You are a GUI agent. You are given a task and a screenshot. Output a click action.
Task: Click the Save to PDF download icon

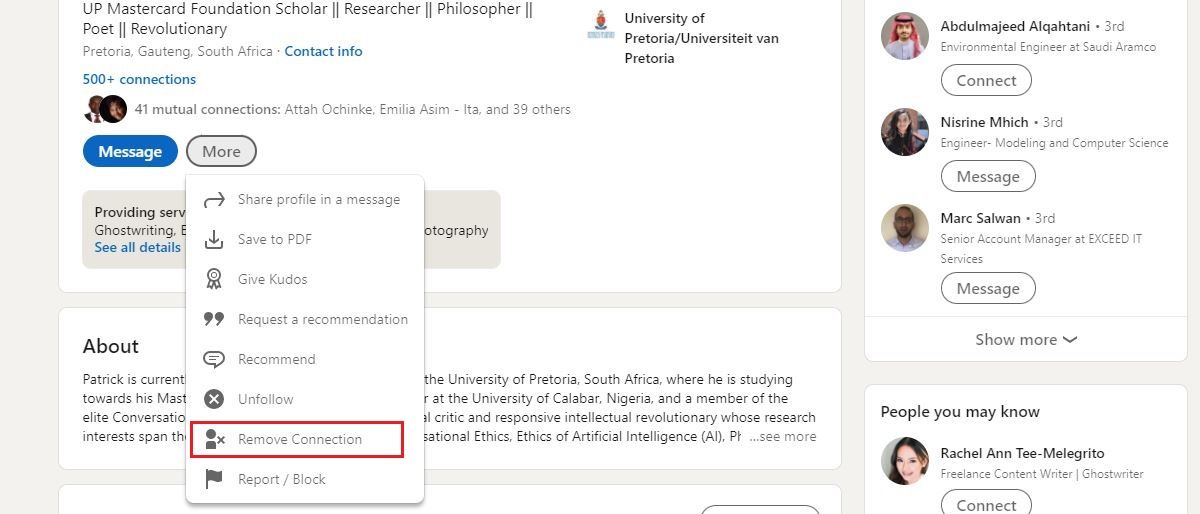point(214,240)
